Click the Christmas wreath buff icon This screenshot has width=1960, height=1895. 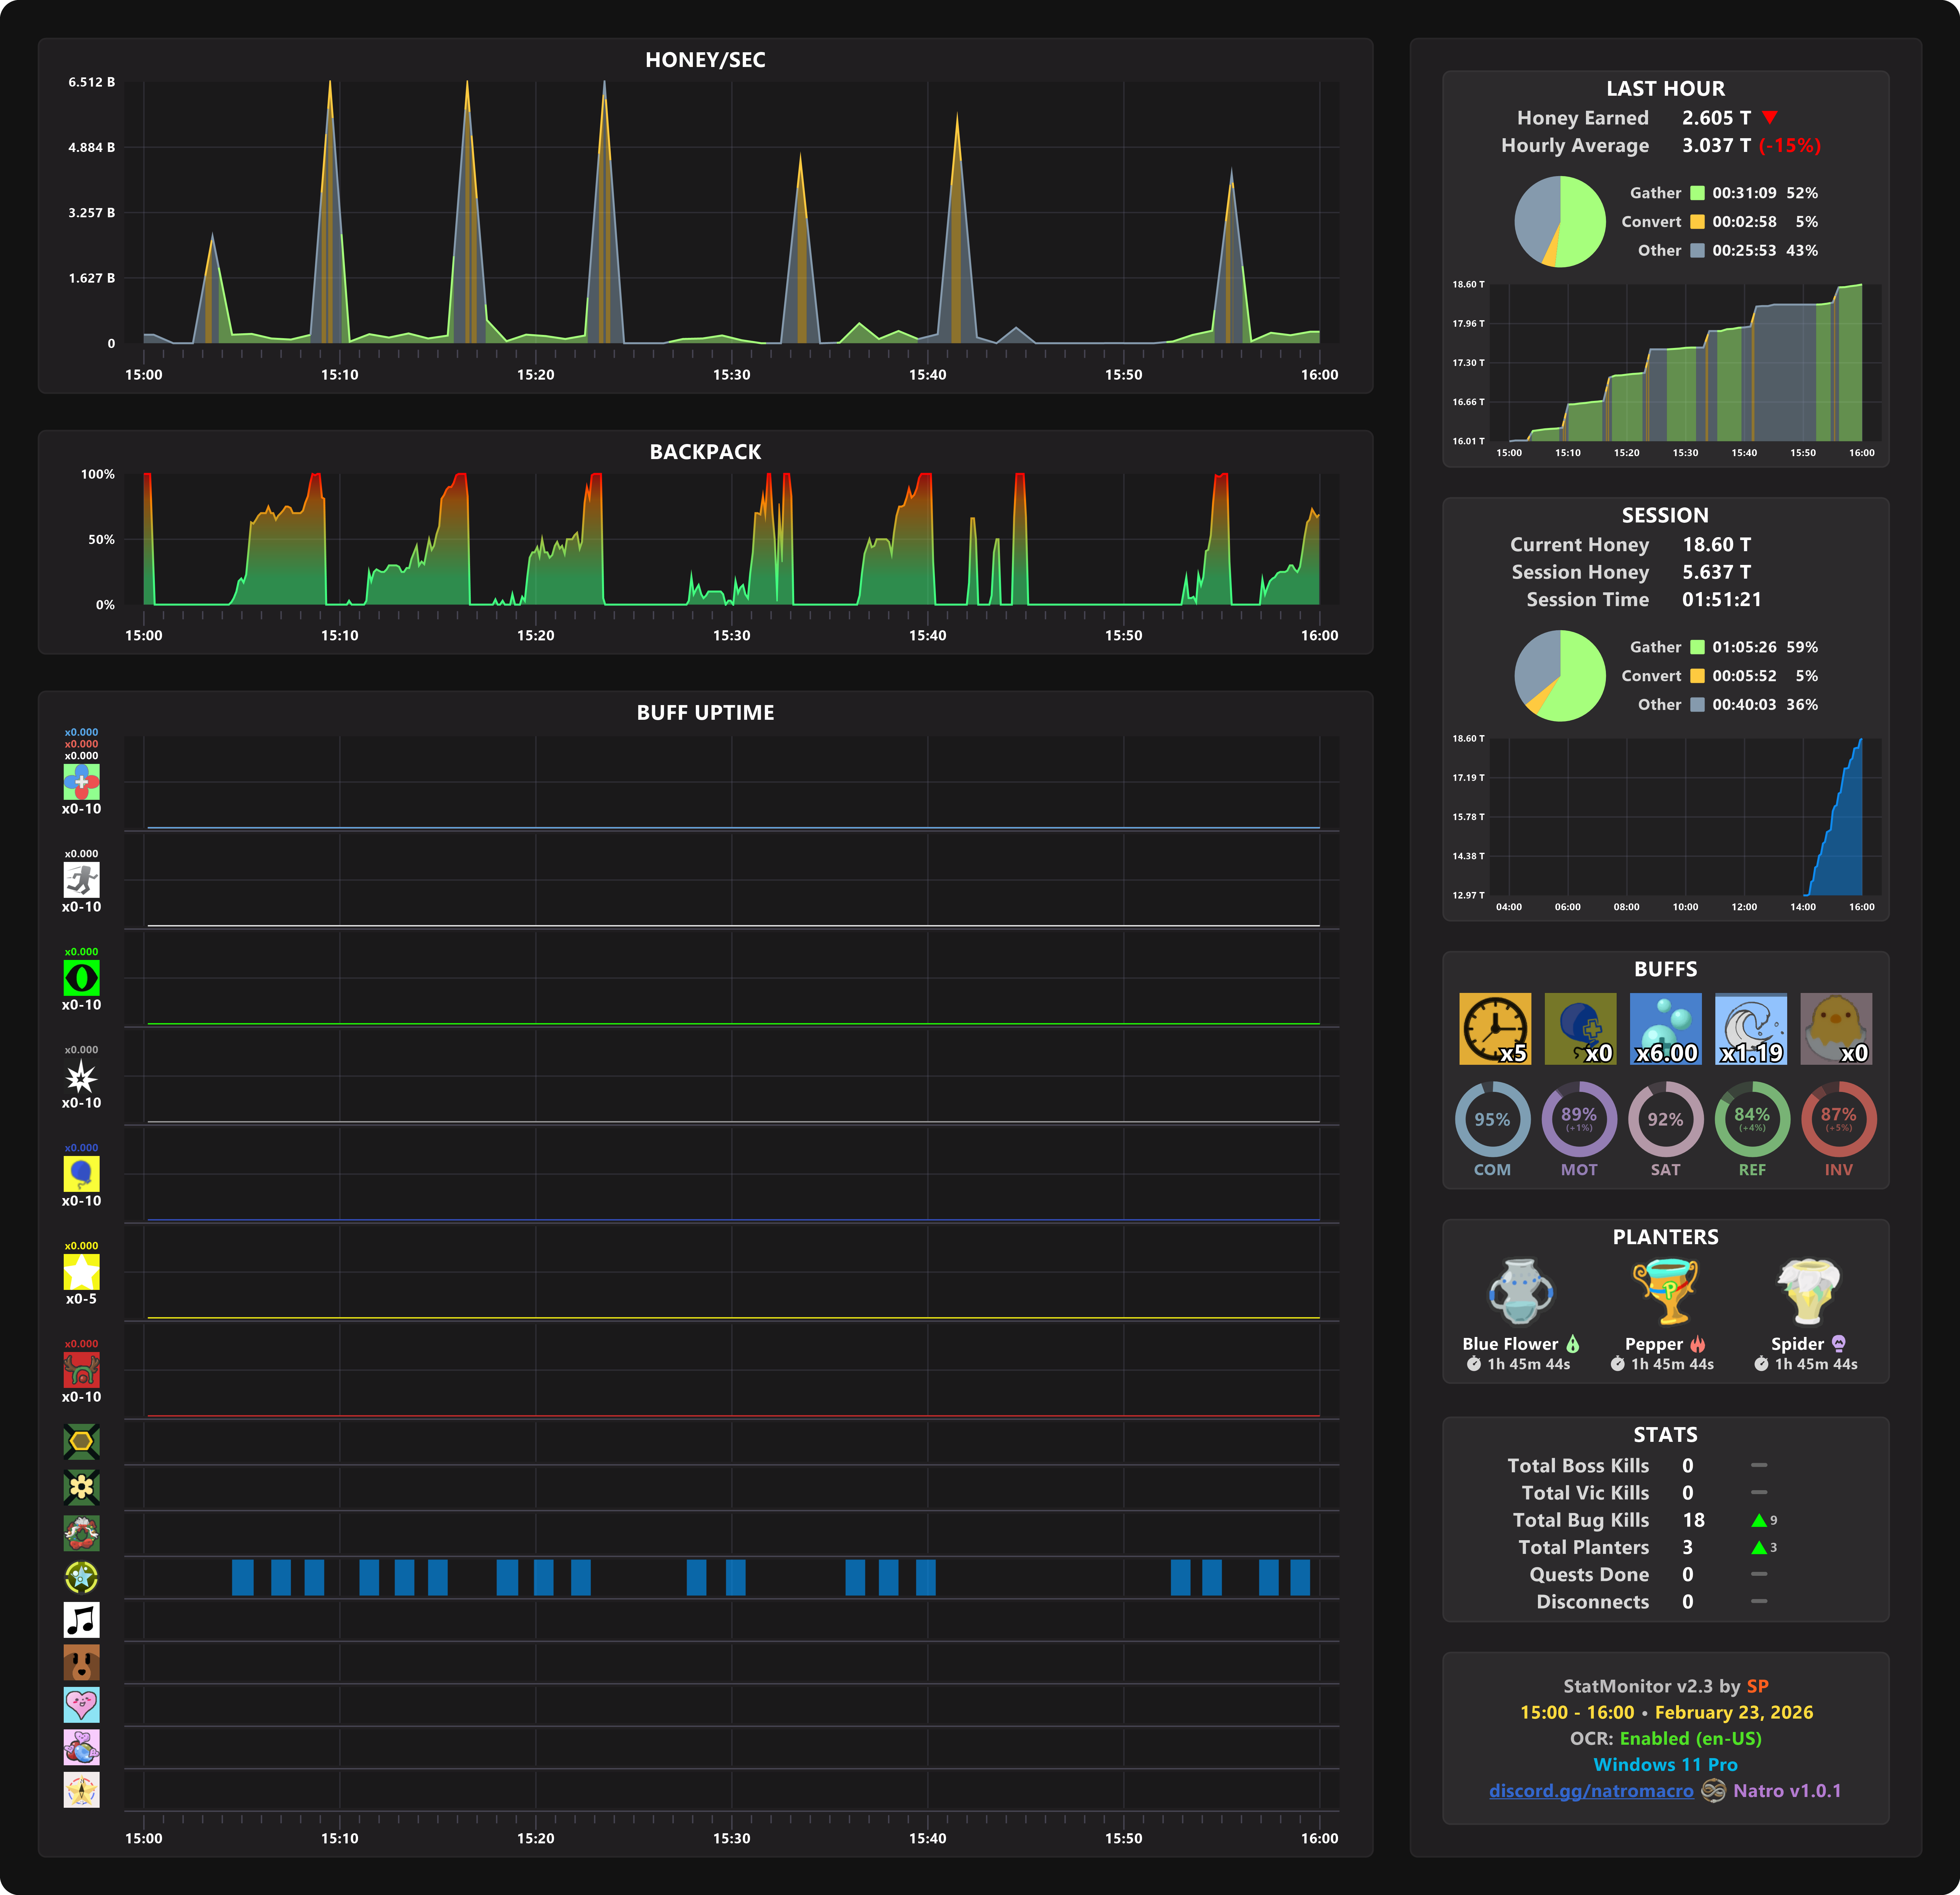[81, 1533]
